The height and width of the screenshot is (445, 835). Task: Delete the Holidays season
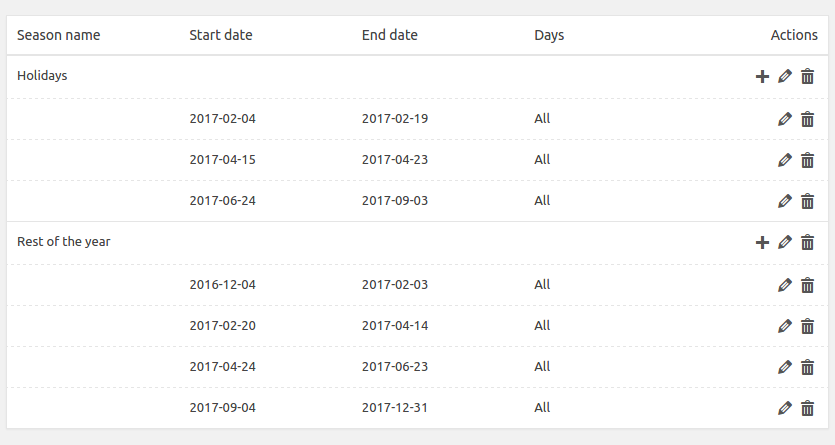(808, 76)
